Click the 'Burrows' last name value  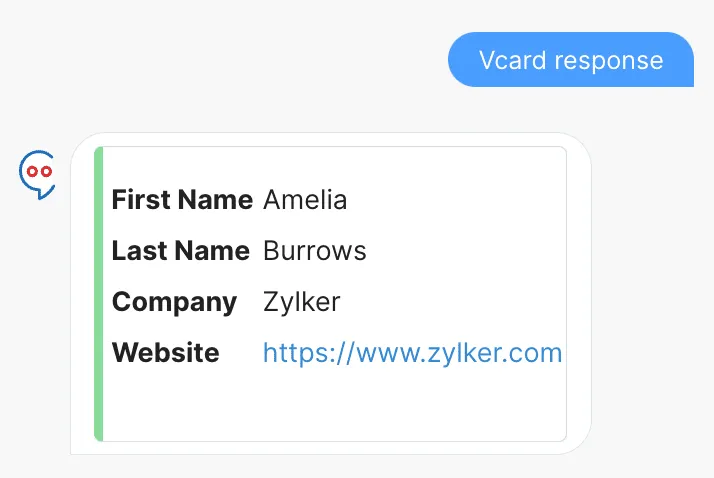[314, 250]
